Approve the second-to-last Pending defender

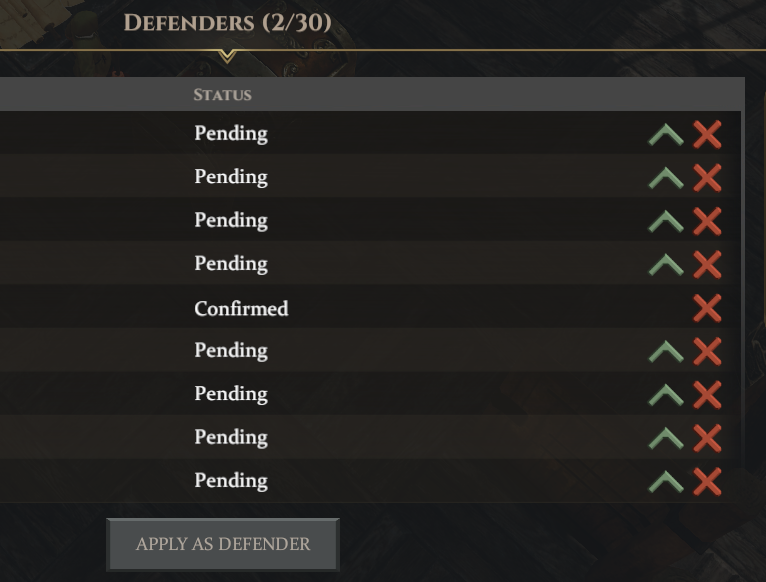pyautogui.click(x=665, y=438)
